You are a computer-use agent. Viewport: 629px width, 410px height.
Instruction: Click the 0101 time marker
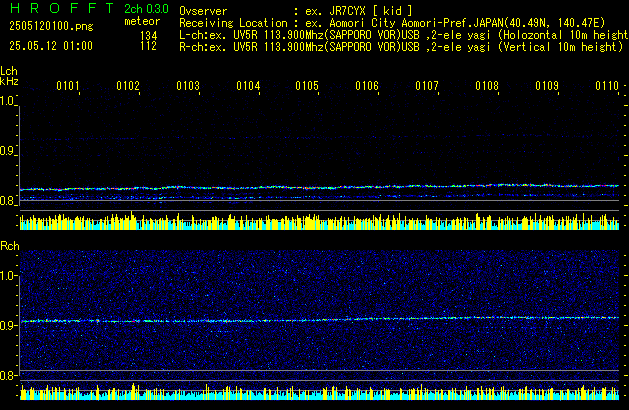pos(68,86)
